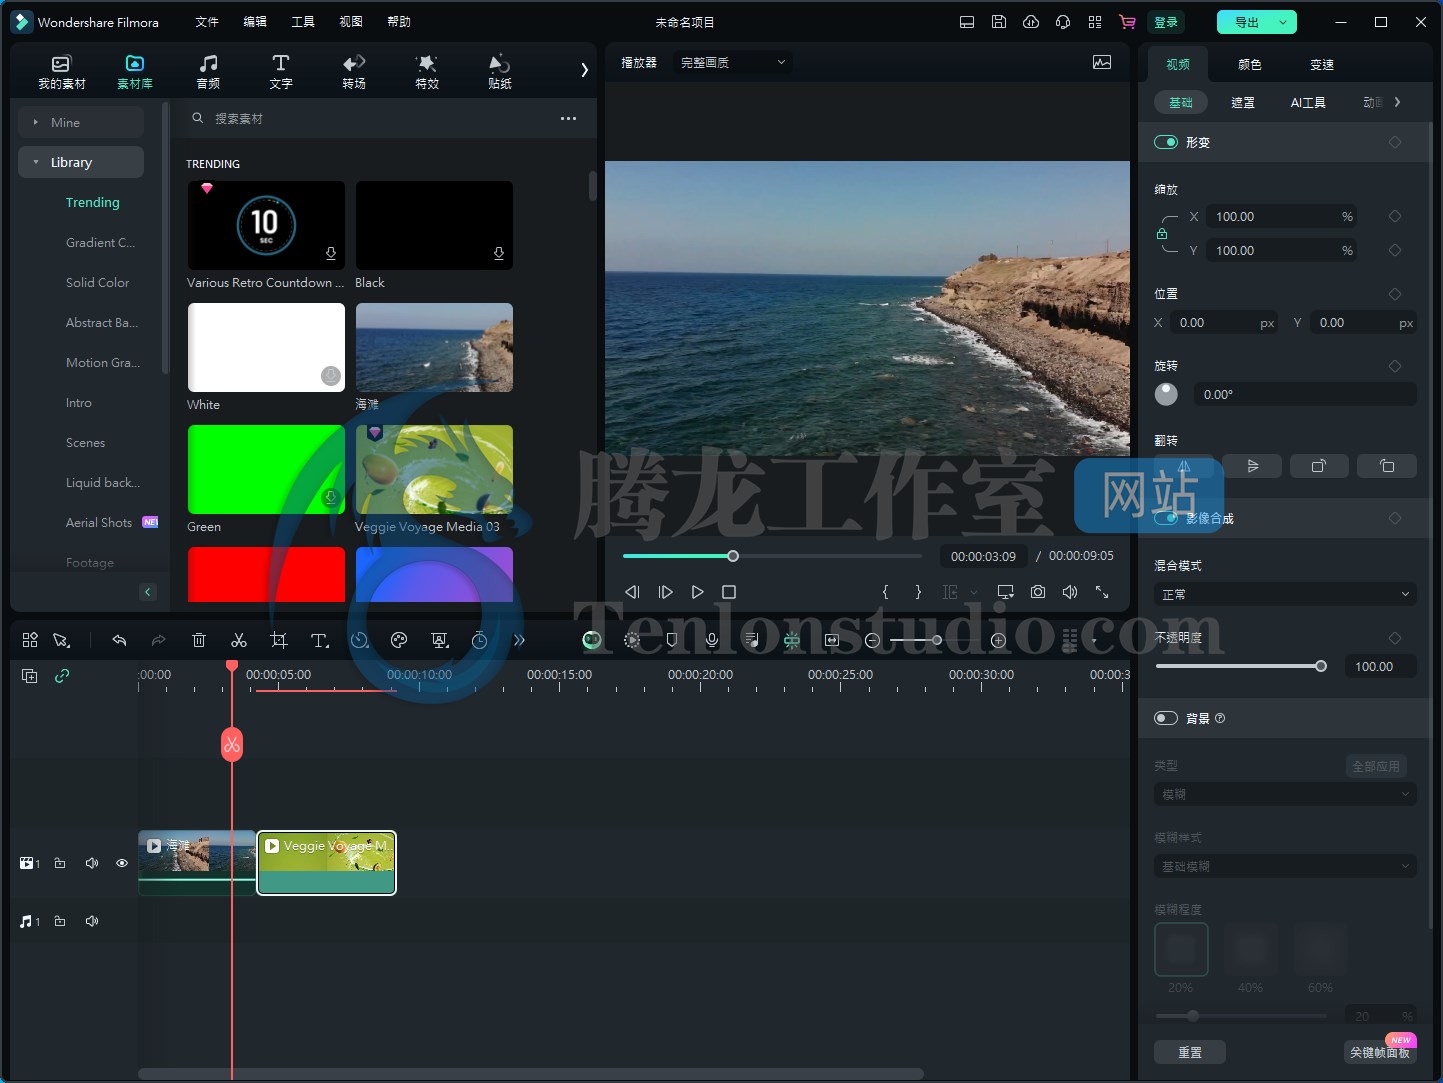
Task: Click the text tool in timeline toolbar
Action: click(x=319, y=640)
